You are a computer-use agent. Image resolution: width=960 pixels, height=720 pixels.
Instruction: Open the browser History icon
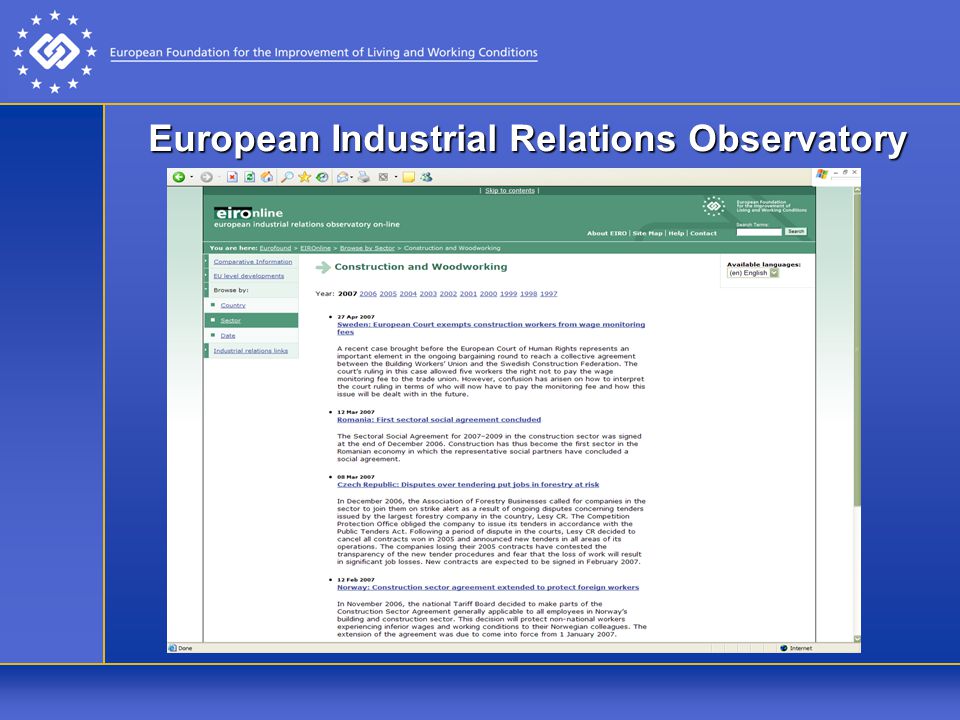(x=322, y=177)
